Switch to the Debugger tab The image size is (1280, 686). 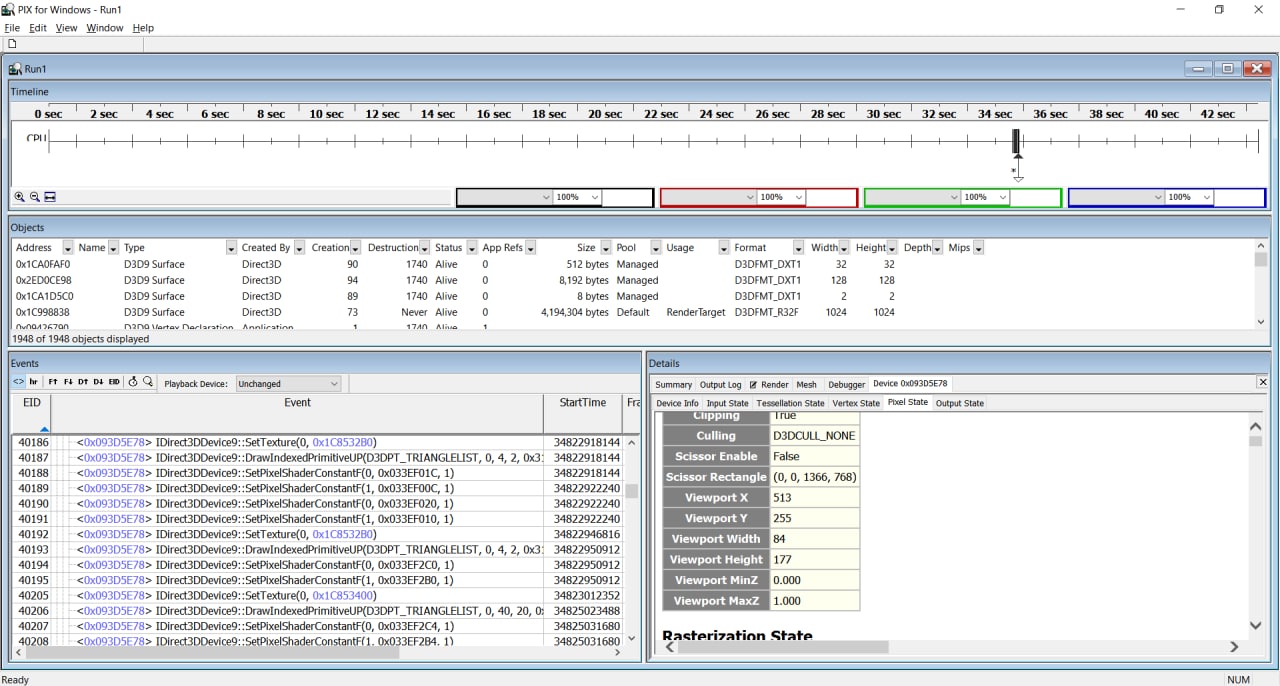coord(846,384)
